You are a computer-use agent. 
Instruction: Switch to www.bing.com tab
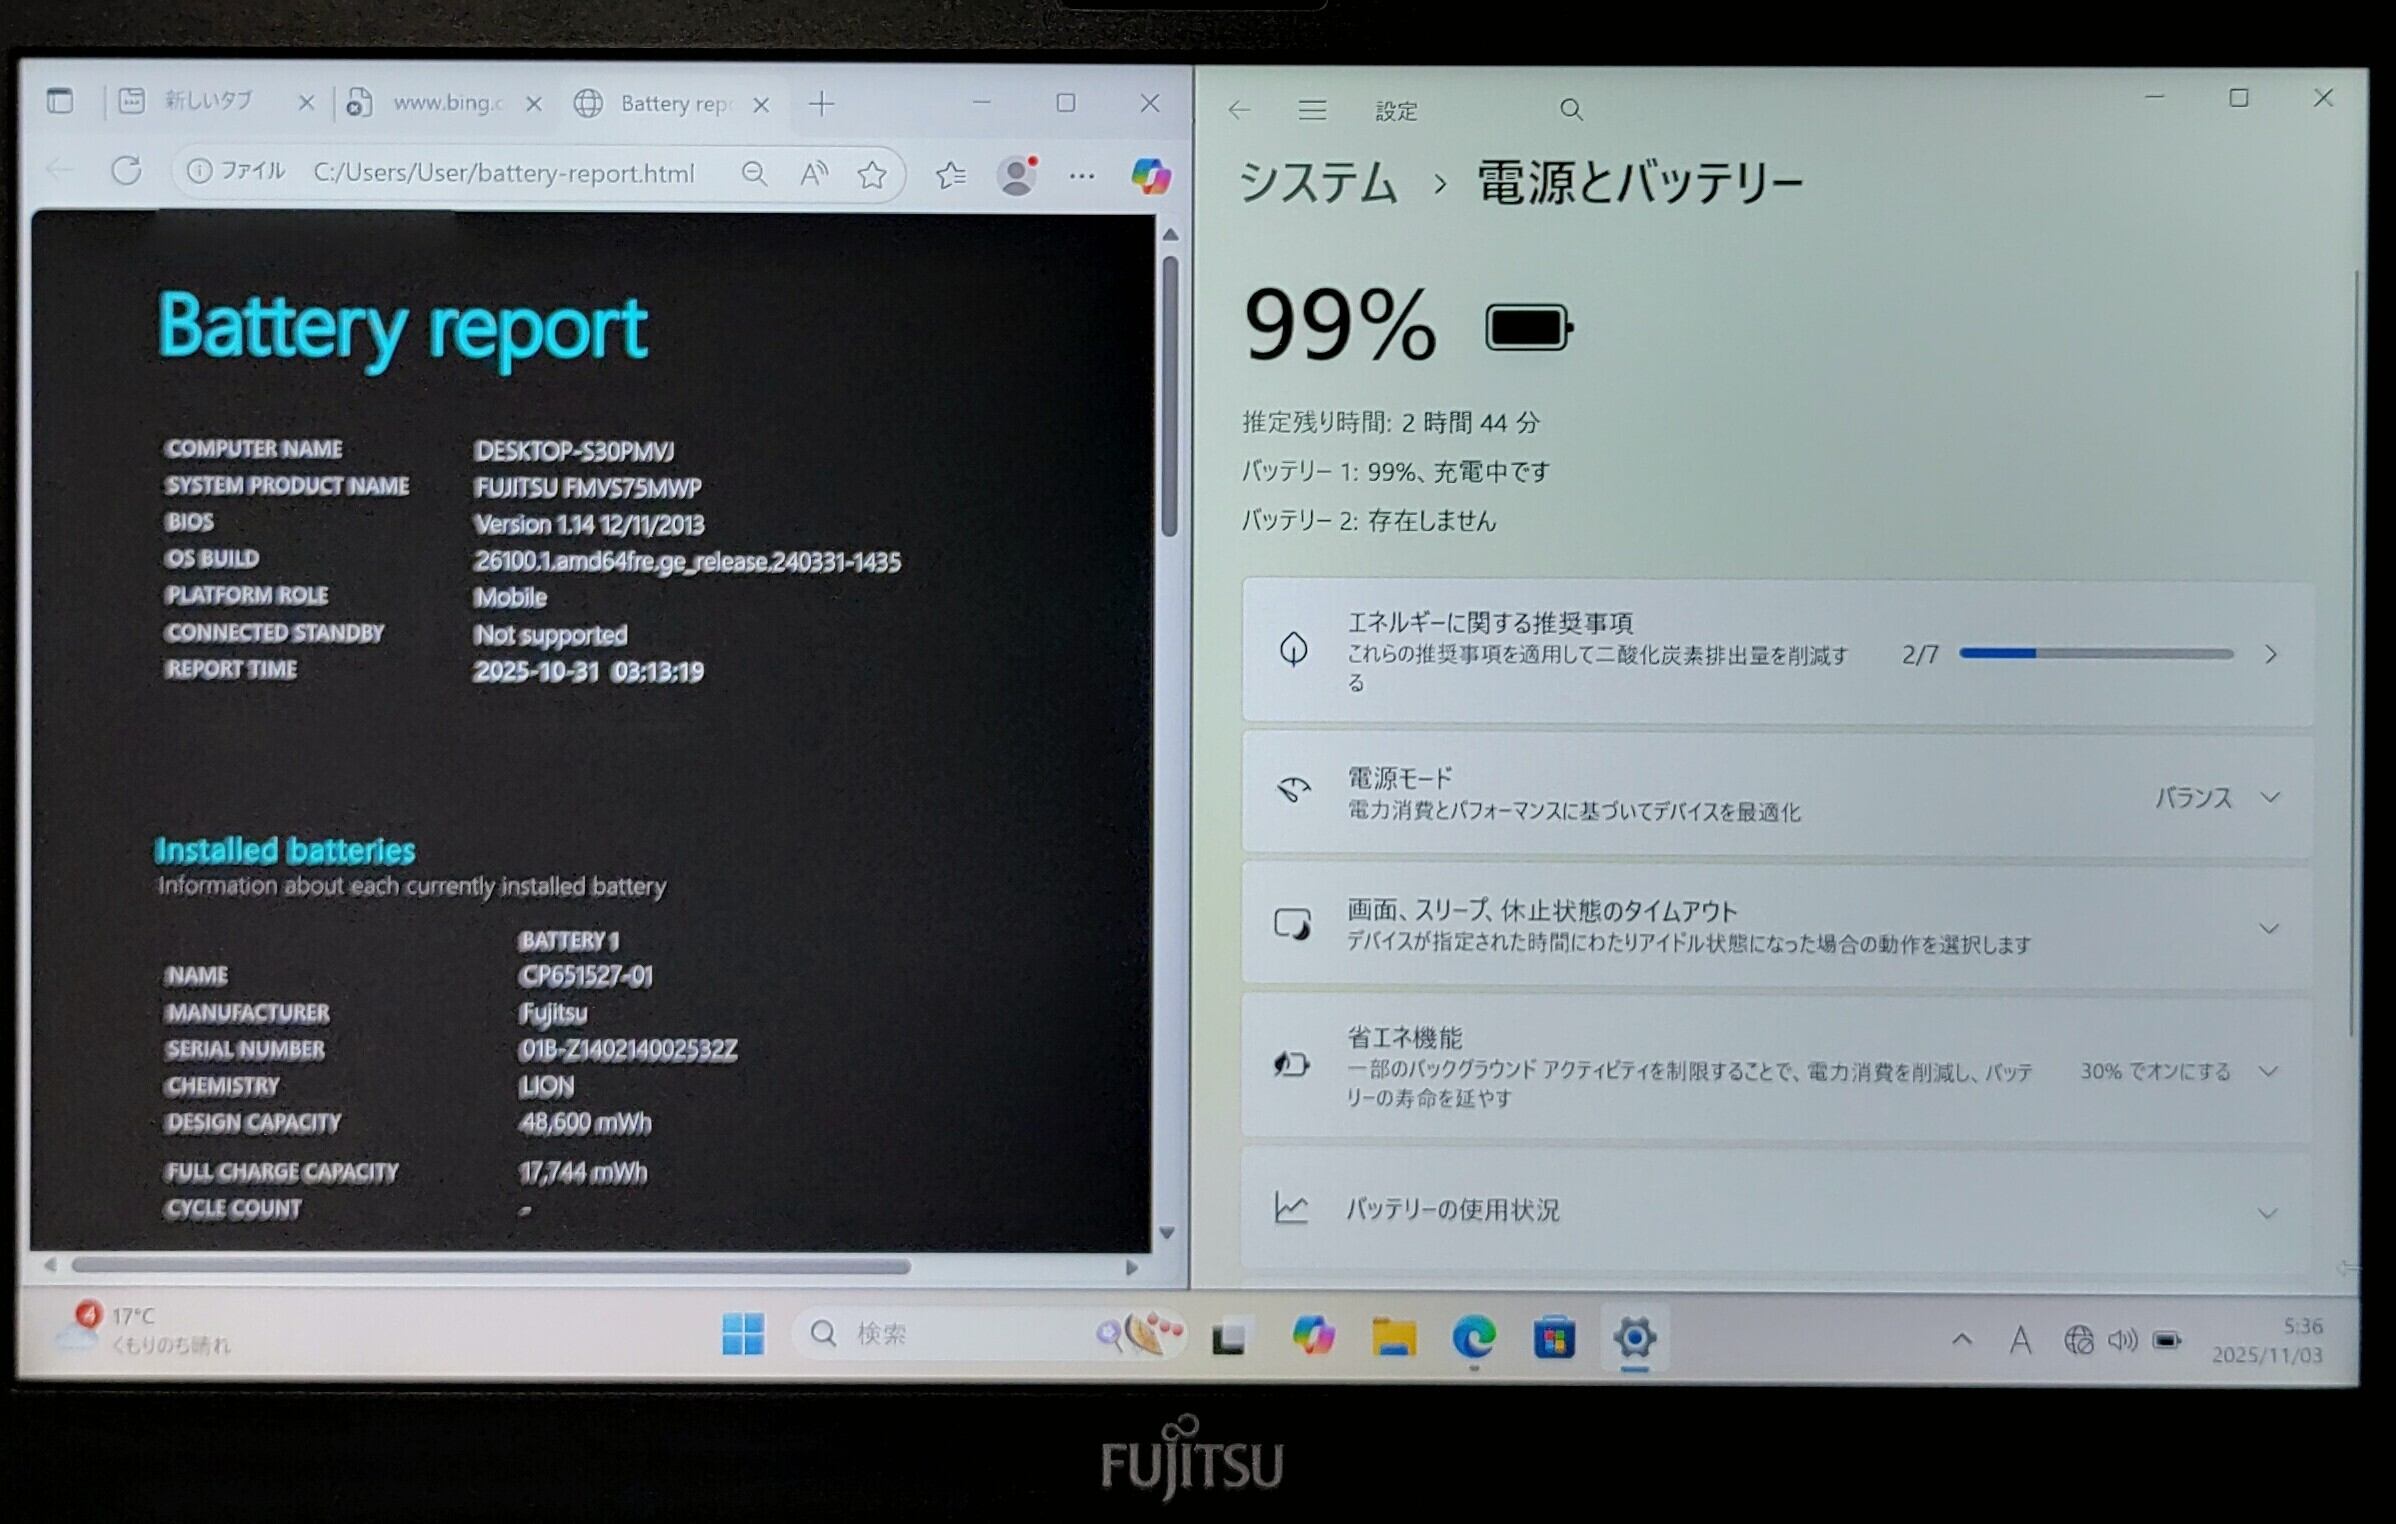point(446,103)
